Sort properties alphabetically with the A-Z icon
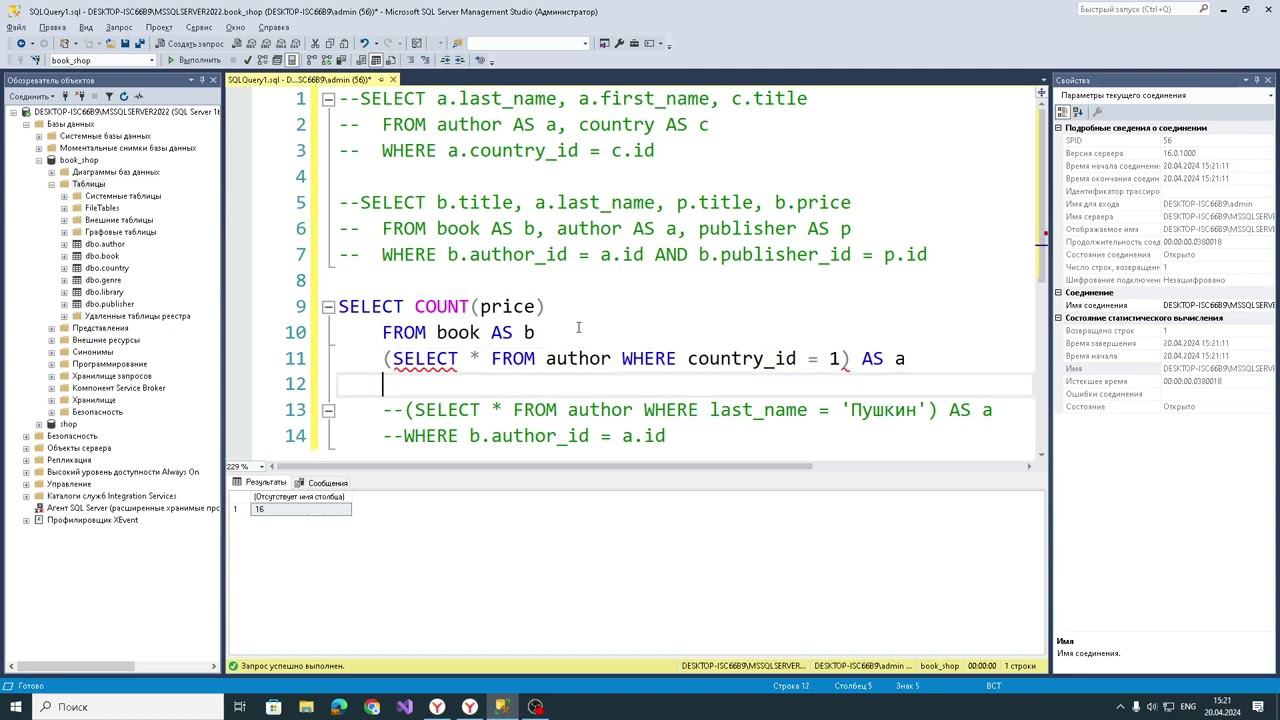 (1078, 112)
